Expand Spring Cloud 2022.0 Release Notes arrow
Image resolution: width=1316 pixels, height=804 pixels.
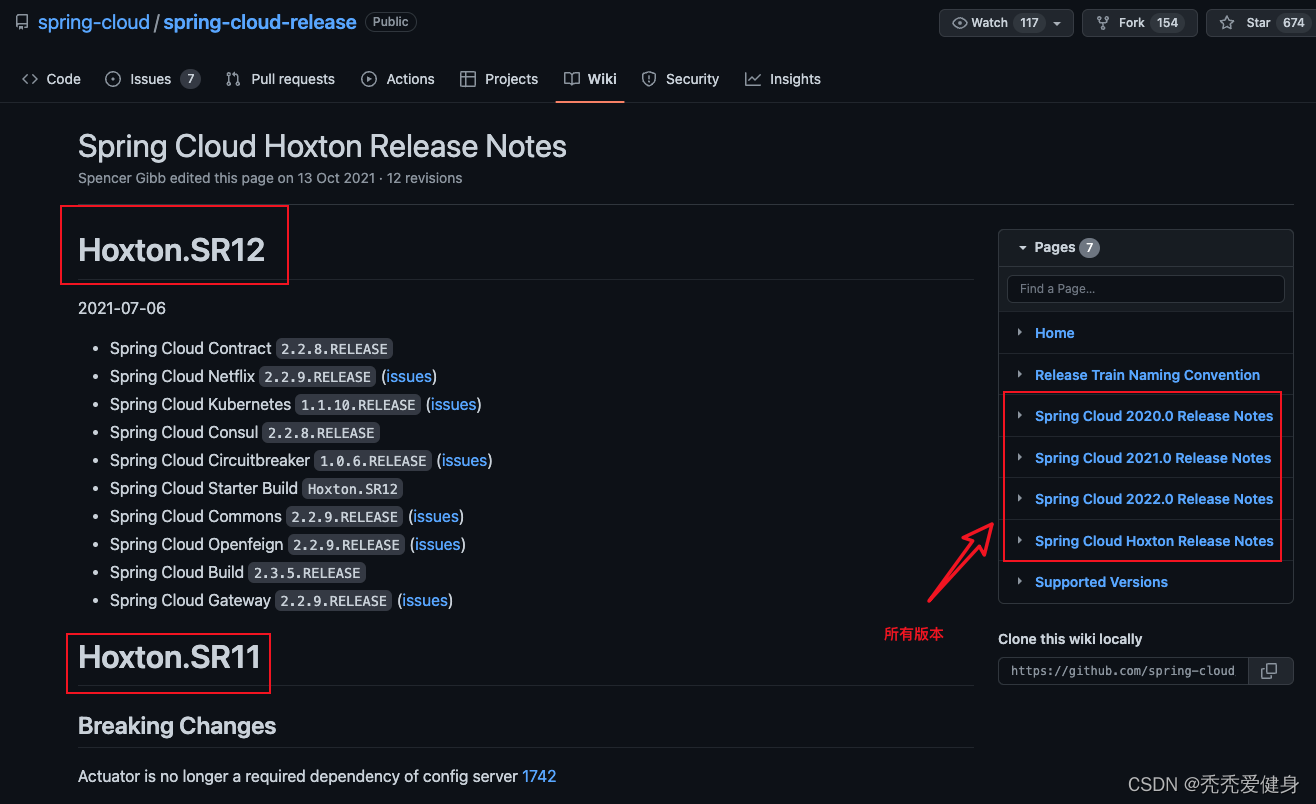tap(1019, 499)
